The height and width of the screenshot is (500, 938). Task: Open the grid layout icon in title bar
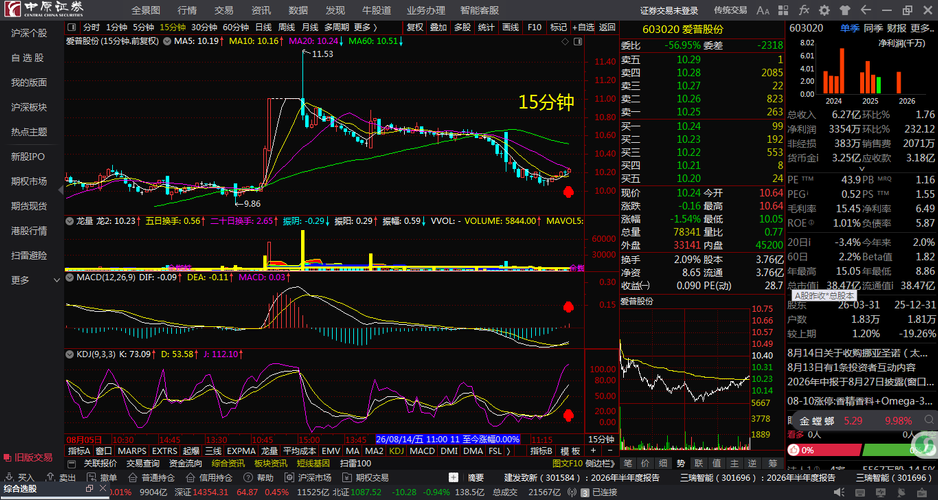coord(785,10)
